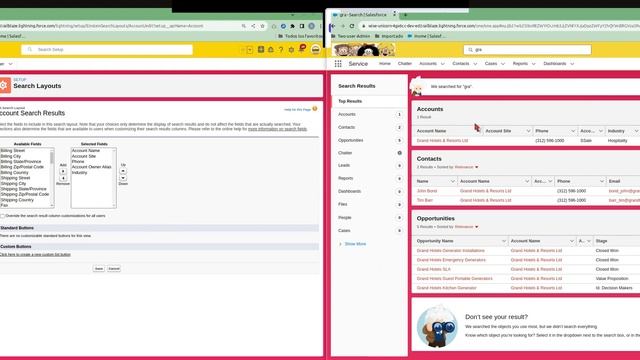
Task: Click the Save button
Action: (99, 269)
